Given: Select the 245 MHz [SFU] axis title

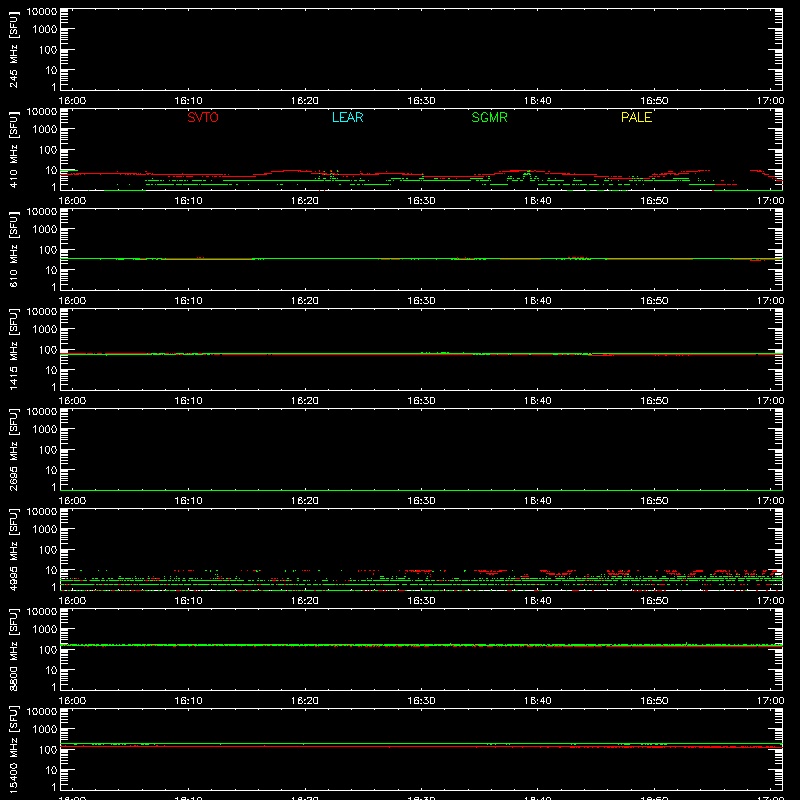Looking at the screenshot, I should tap(13, 50).
